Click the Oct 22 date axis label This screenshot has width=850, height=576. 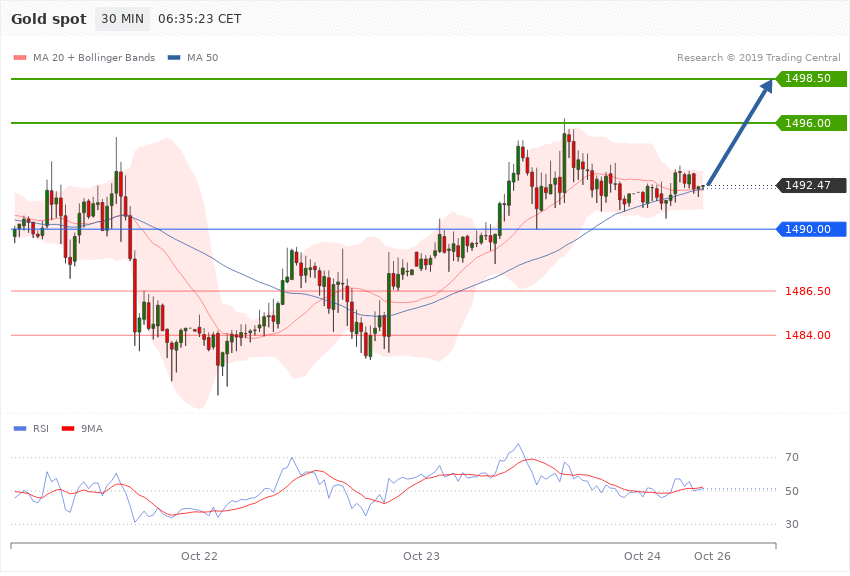pyautogui.click(x=199, y=556)
